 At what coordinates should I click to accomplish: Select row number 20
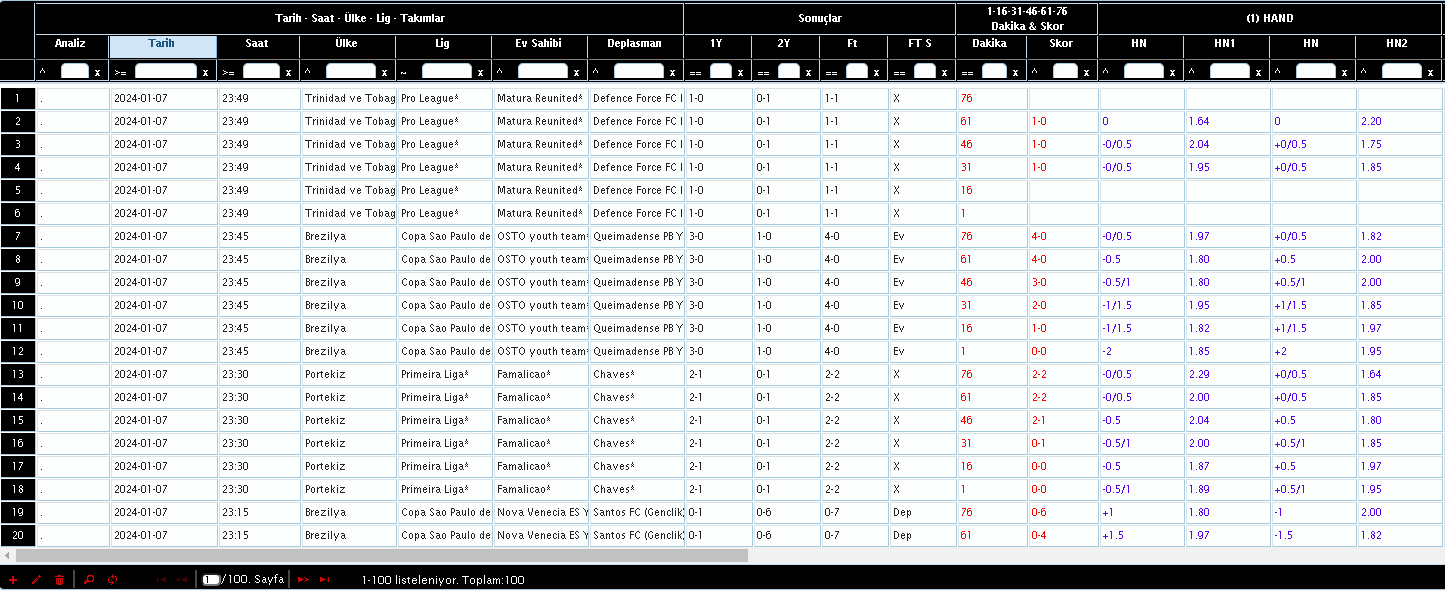point(17,535)
